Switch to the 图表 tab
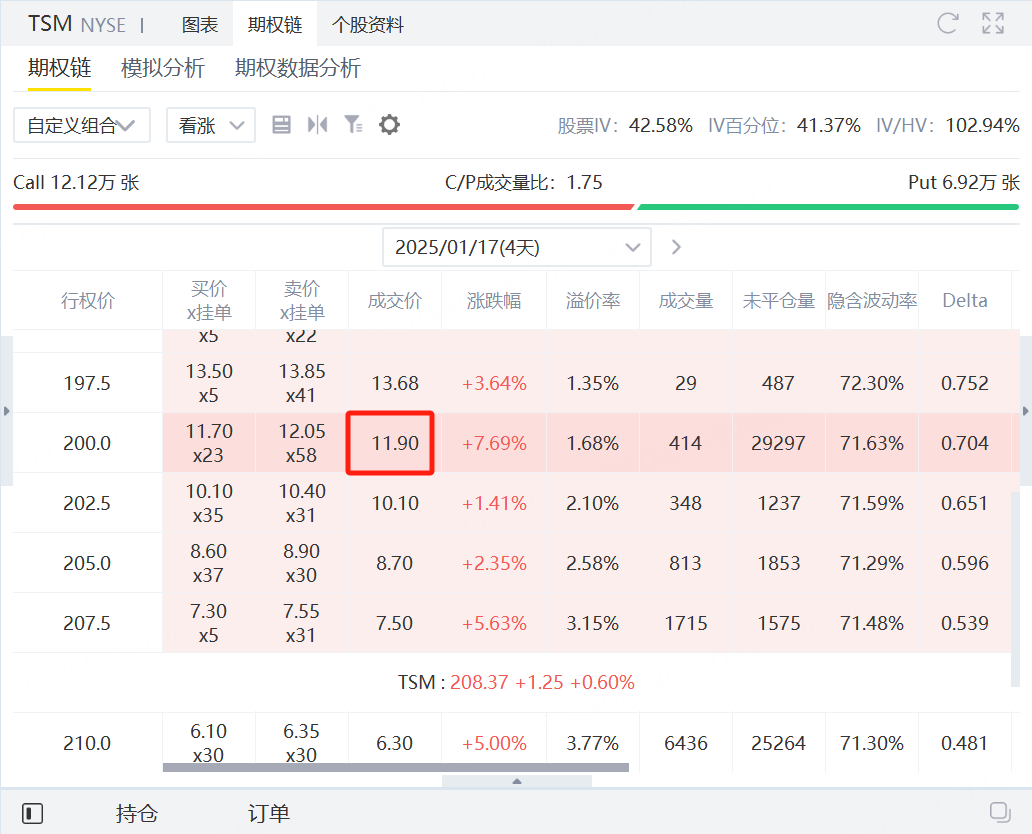 200,25
